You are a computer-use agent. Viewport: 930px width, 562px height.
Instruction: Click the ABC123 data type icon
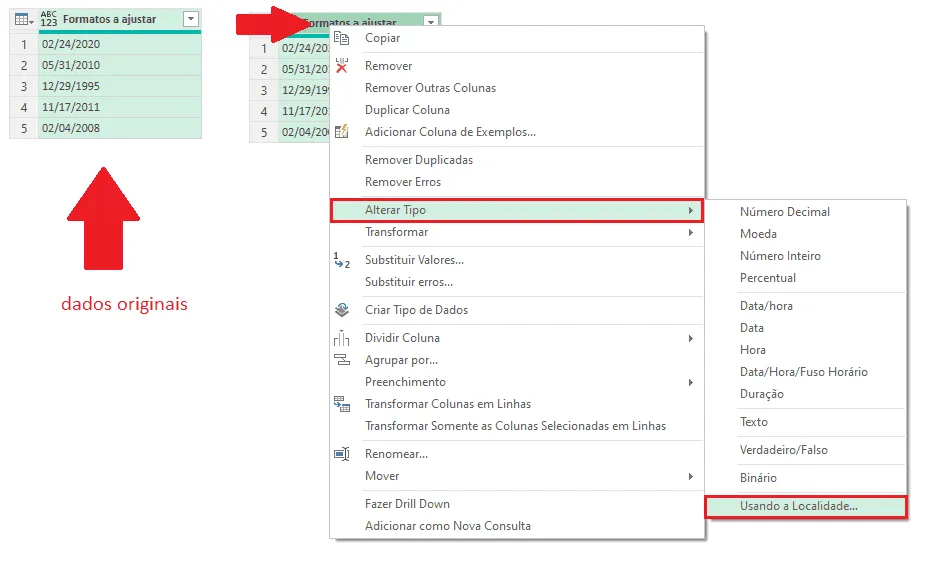(49, 19)
